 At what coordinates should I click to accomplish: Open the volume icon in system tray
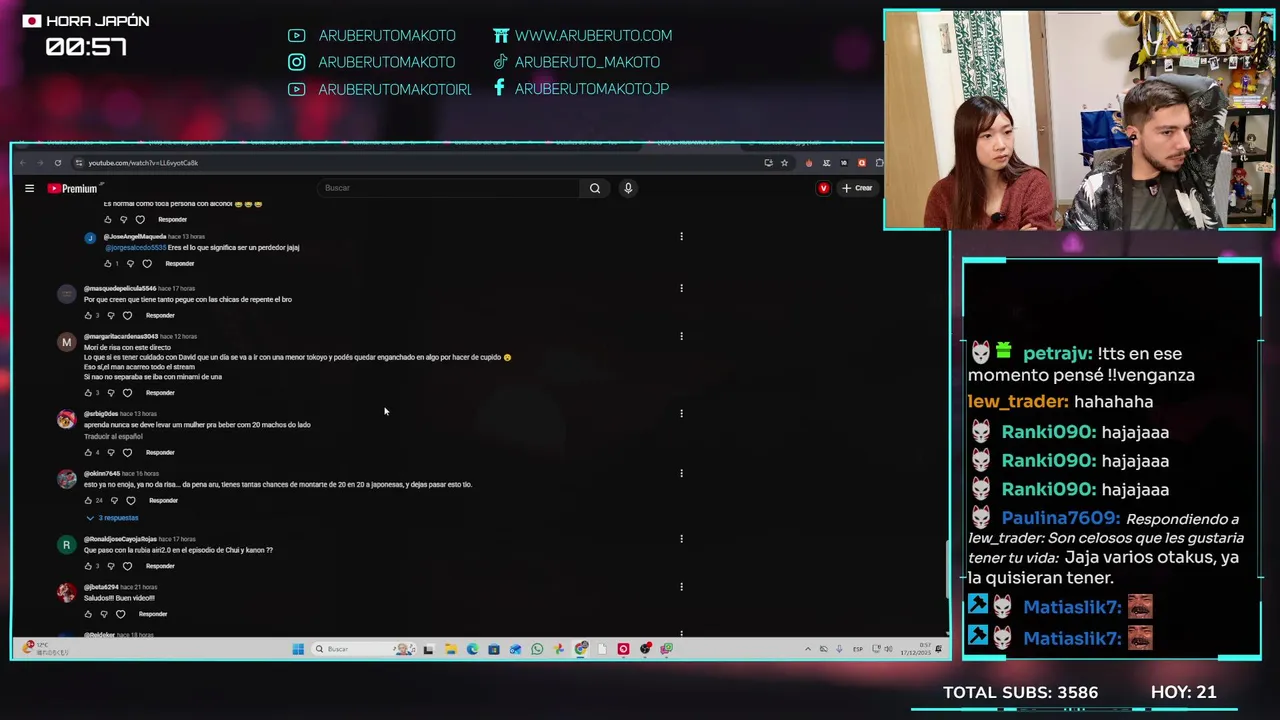click(x=889, y=649)
